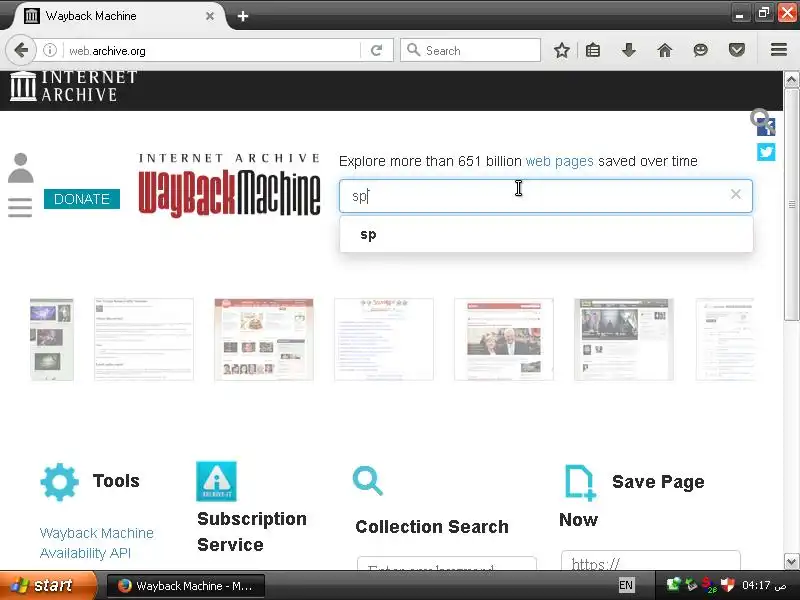
Task: Click the browser back arrow button
Action: tap(20, 51)
